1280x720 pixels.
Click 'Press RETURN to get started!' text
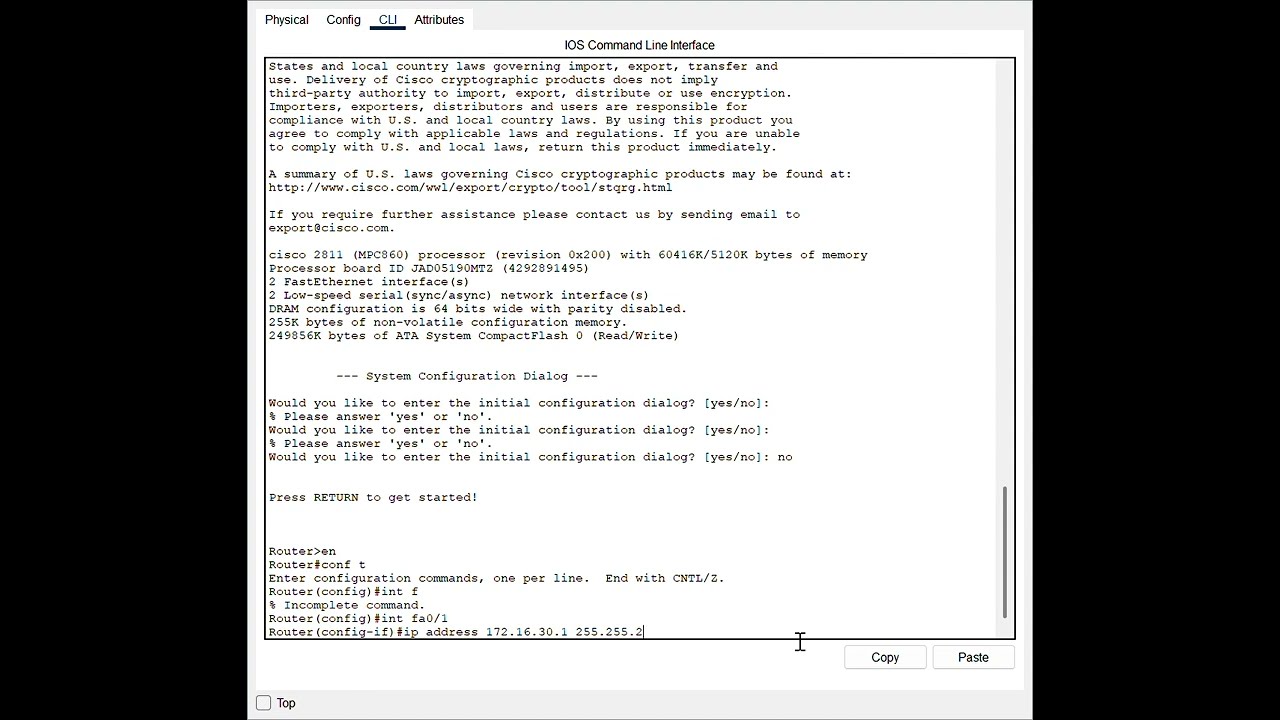coord(373,497)
